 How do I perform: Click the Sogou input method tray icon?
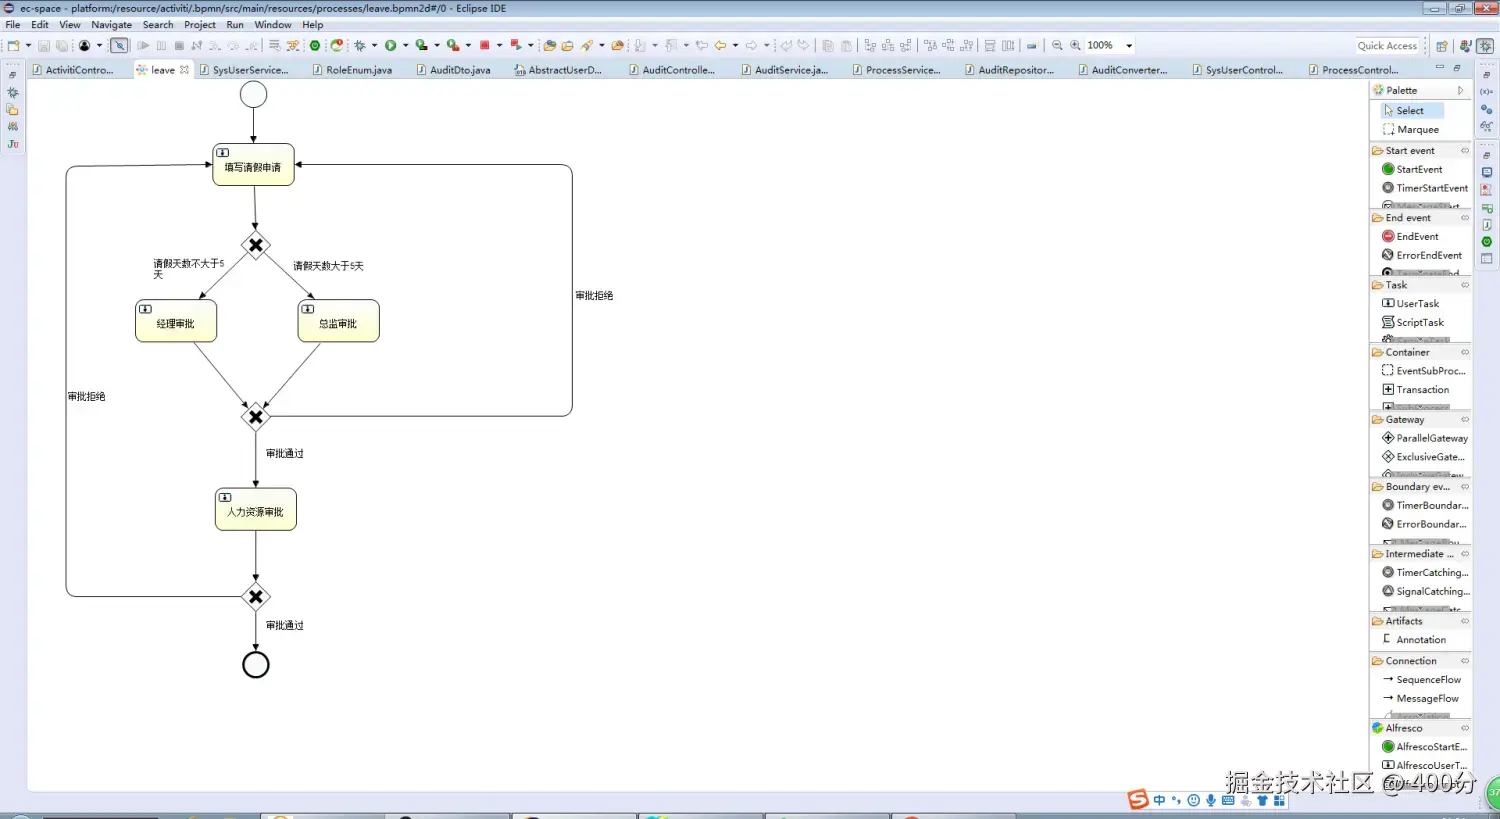pos(1138,800)
